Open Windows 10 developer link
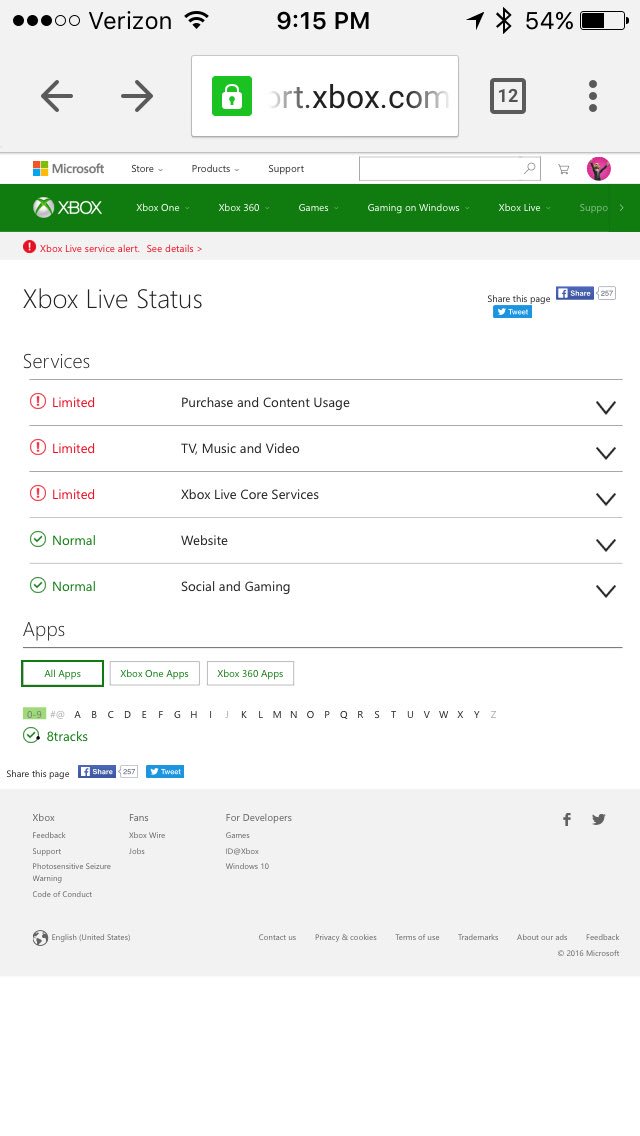The height and width of the screenshot is (1136, 640). click(x=247, y=866)
